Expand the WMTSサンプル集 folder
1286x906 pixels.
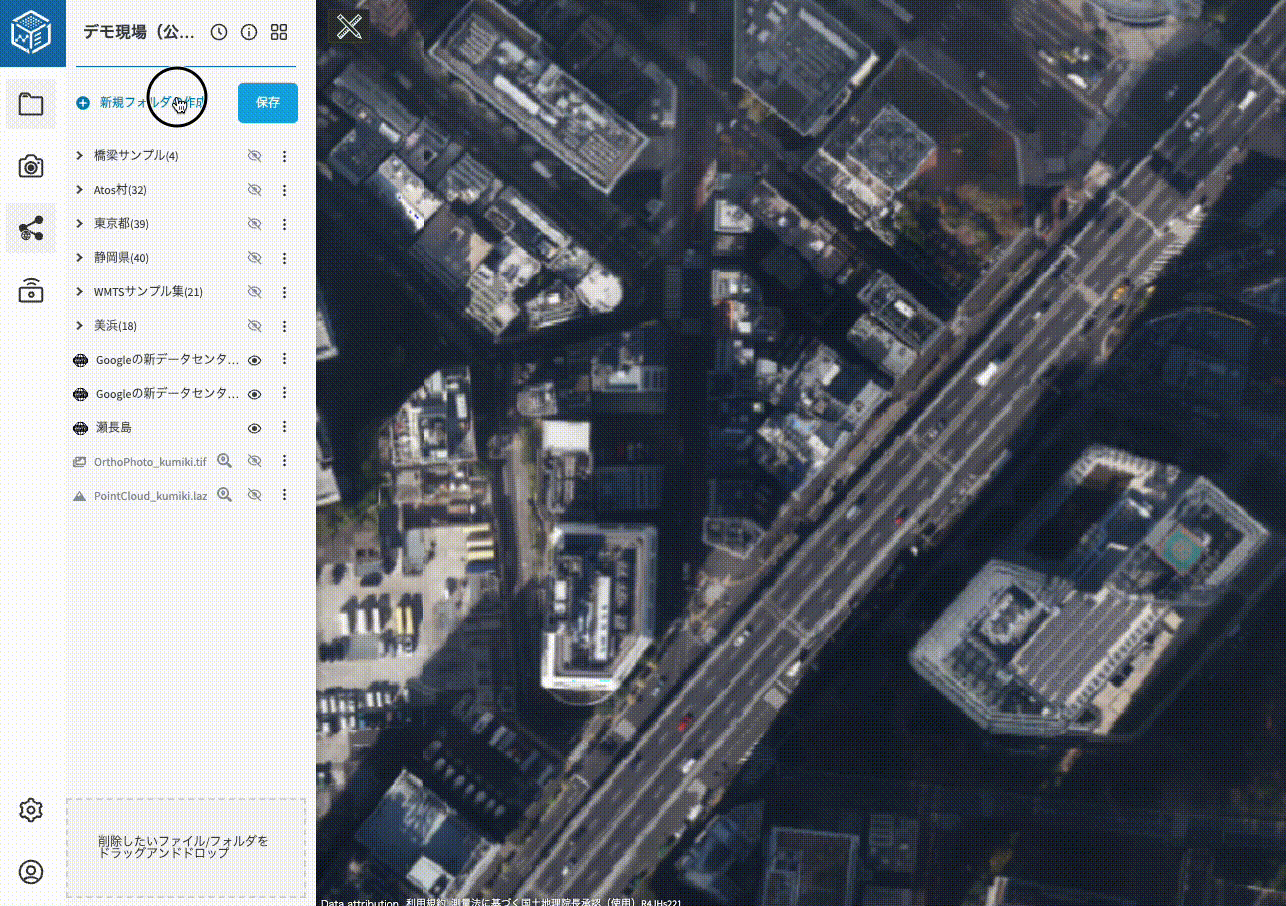tap(80, 291)
